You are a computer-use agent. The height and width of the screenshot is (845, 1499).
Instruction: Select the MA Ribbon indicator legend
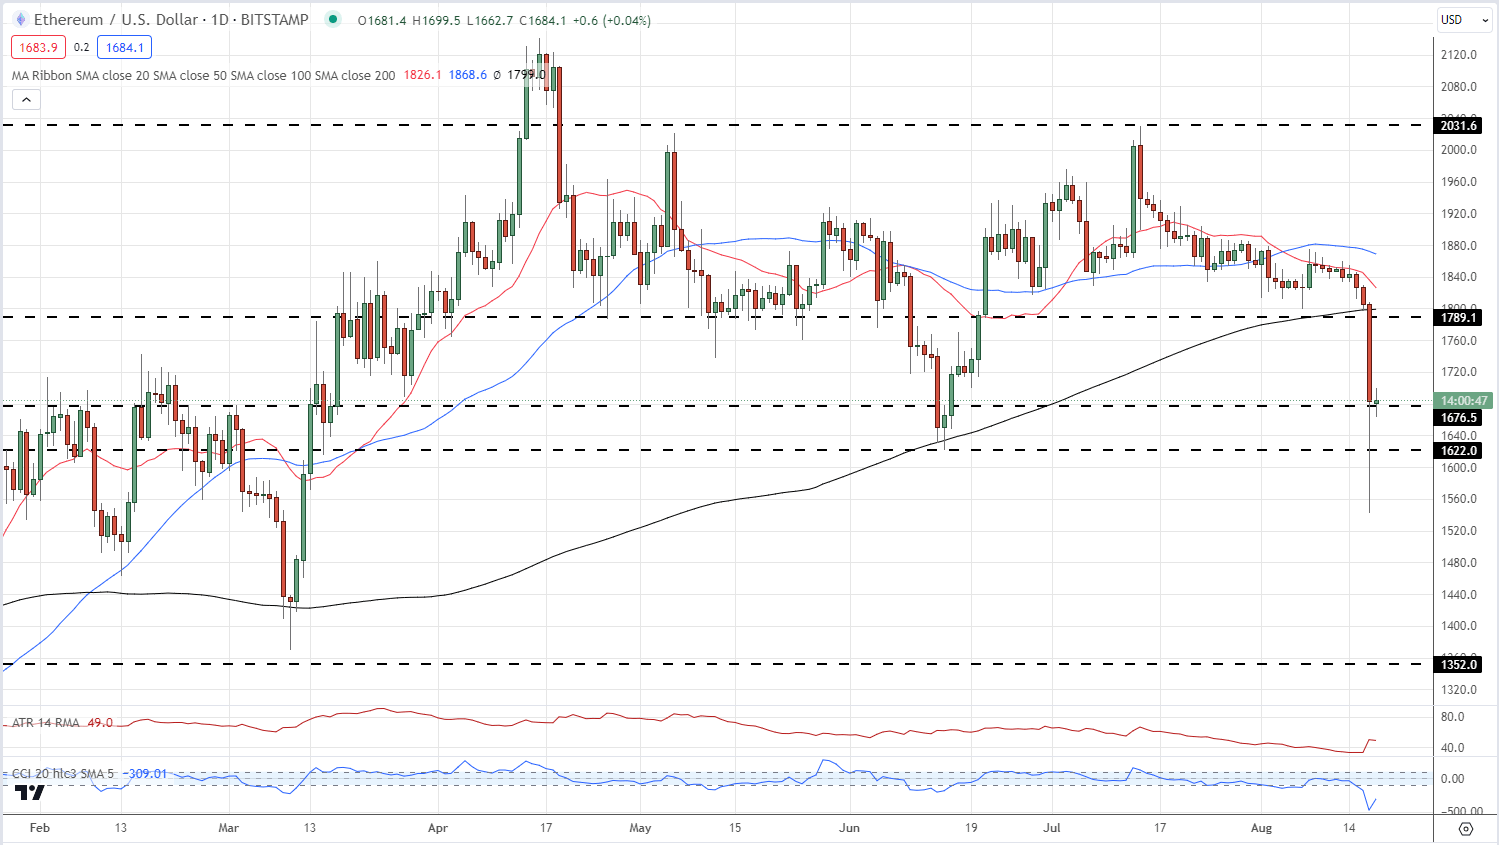coord(203,75)
